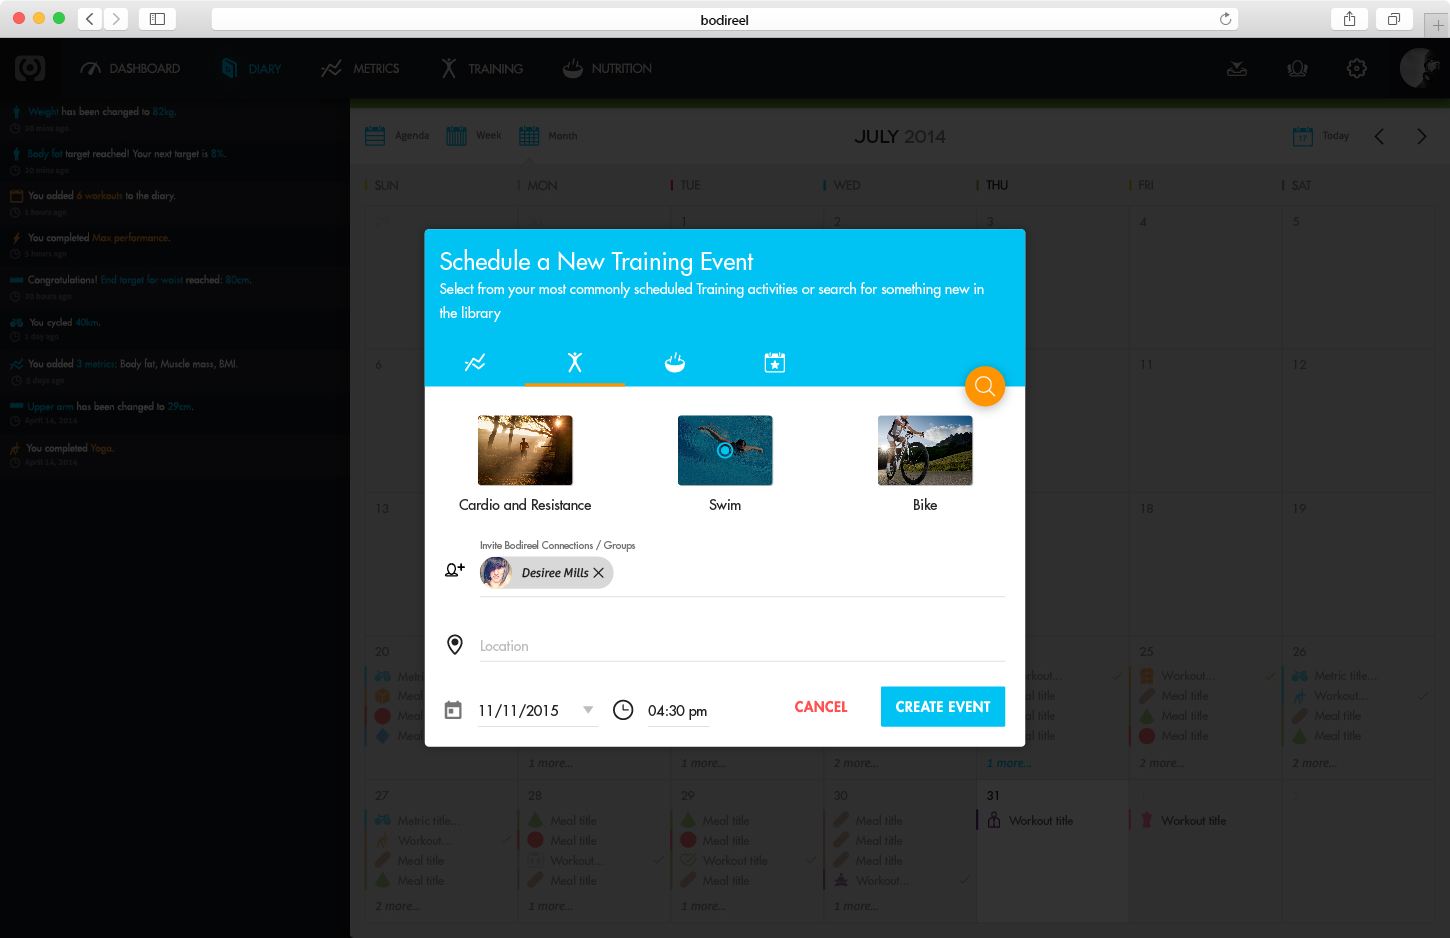Switch to Month calendar view
1450x938 pixels.
[x=548, y=136]
